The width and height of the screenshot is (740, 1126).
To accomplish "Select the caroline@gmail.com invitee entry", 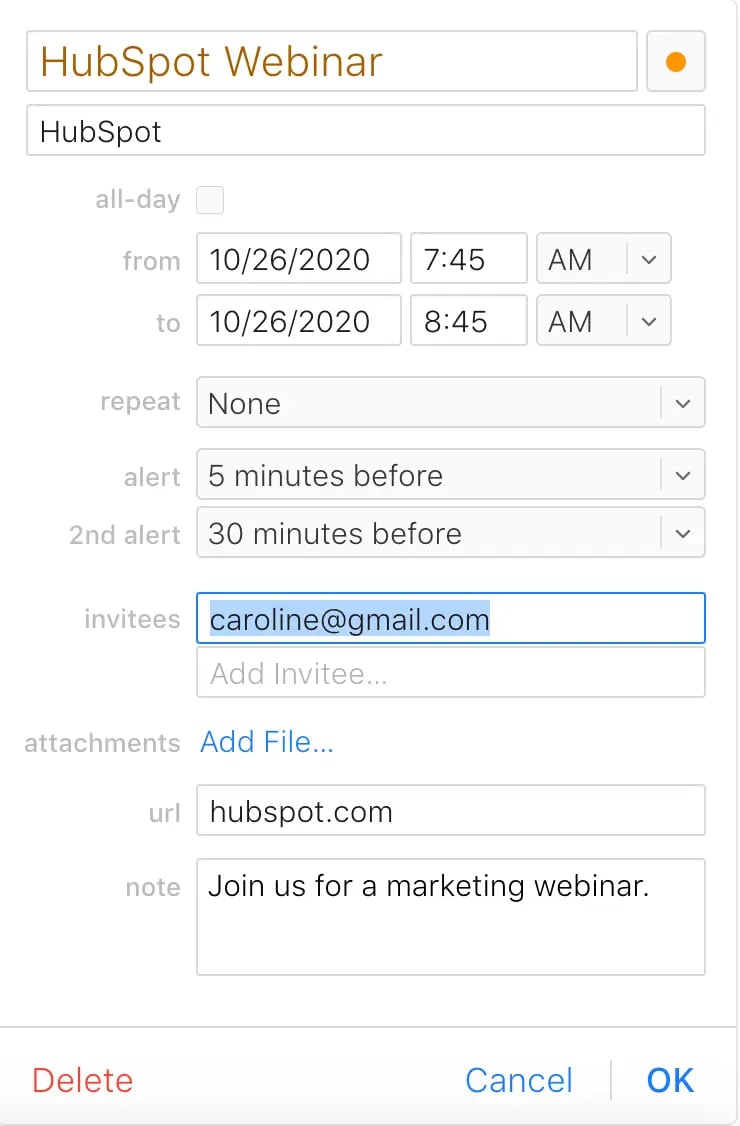I will coord(350,619).
